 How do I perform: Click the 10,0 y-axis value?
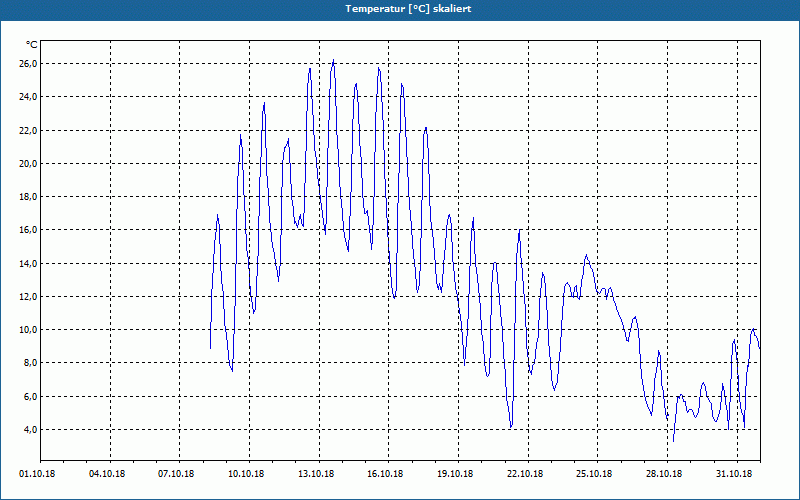click(28, 330)
